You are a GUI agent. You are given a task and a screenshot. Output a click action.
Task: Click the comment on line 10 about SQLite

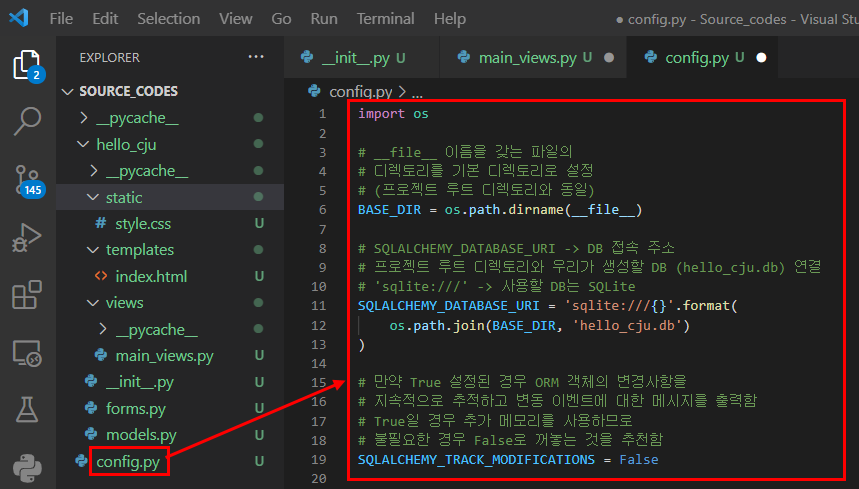[496, 286]
